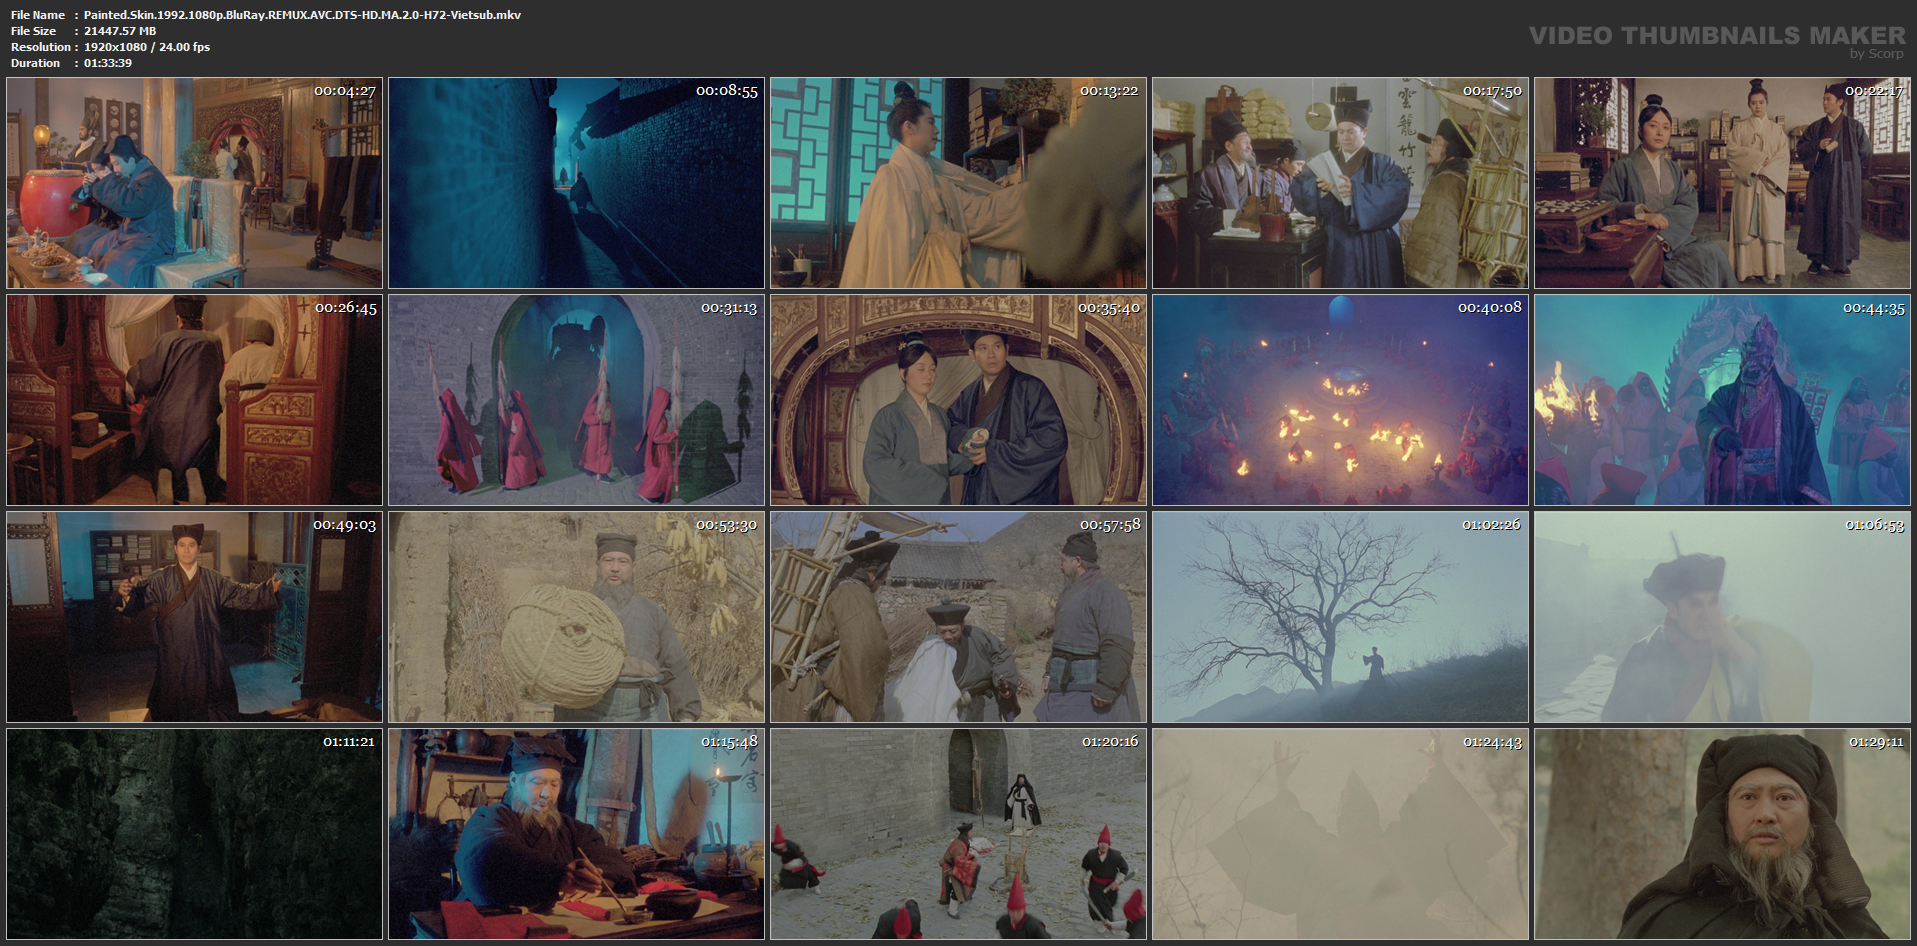This screenshot has width=1917, height=946.
Task: Click the File Name label
Action: 38,15
